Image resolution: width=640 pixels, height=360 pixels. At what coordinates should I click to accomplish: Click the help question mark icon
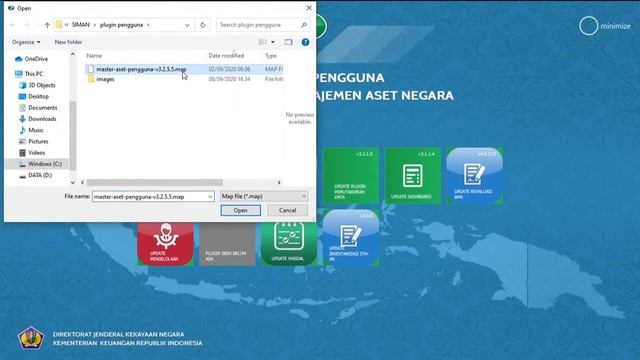coord(305,42)
